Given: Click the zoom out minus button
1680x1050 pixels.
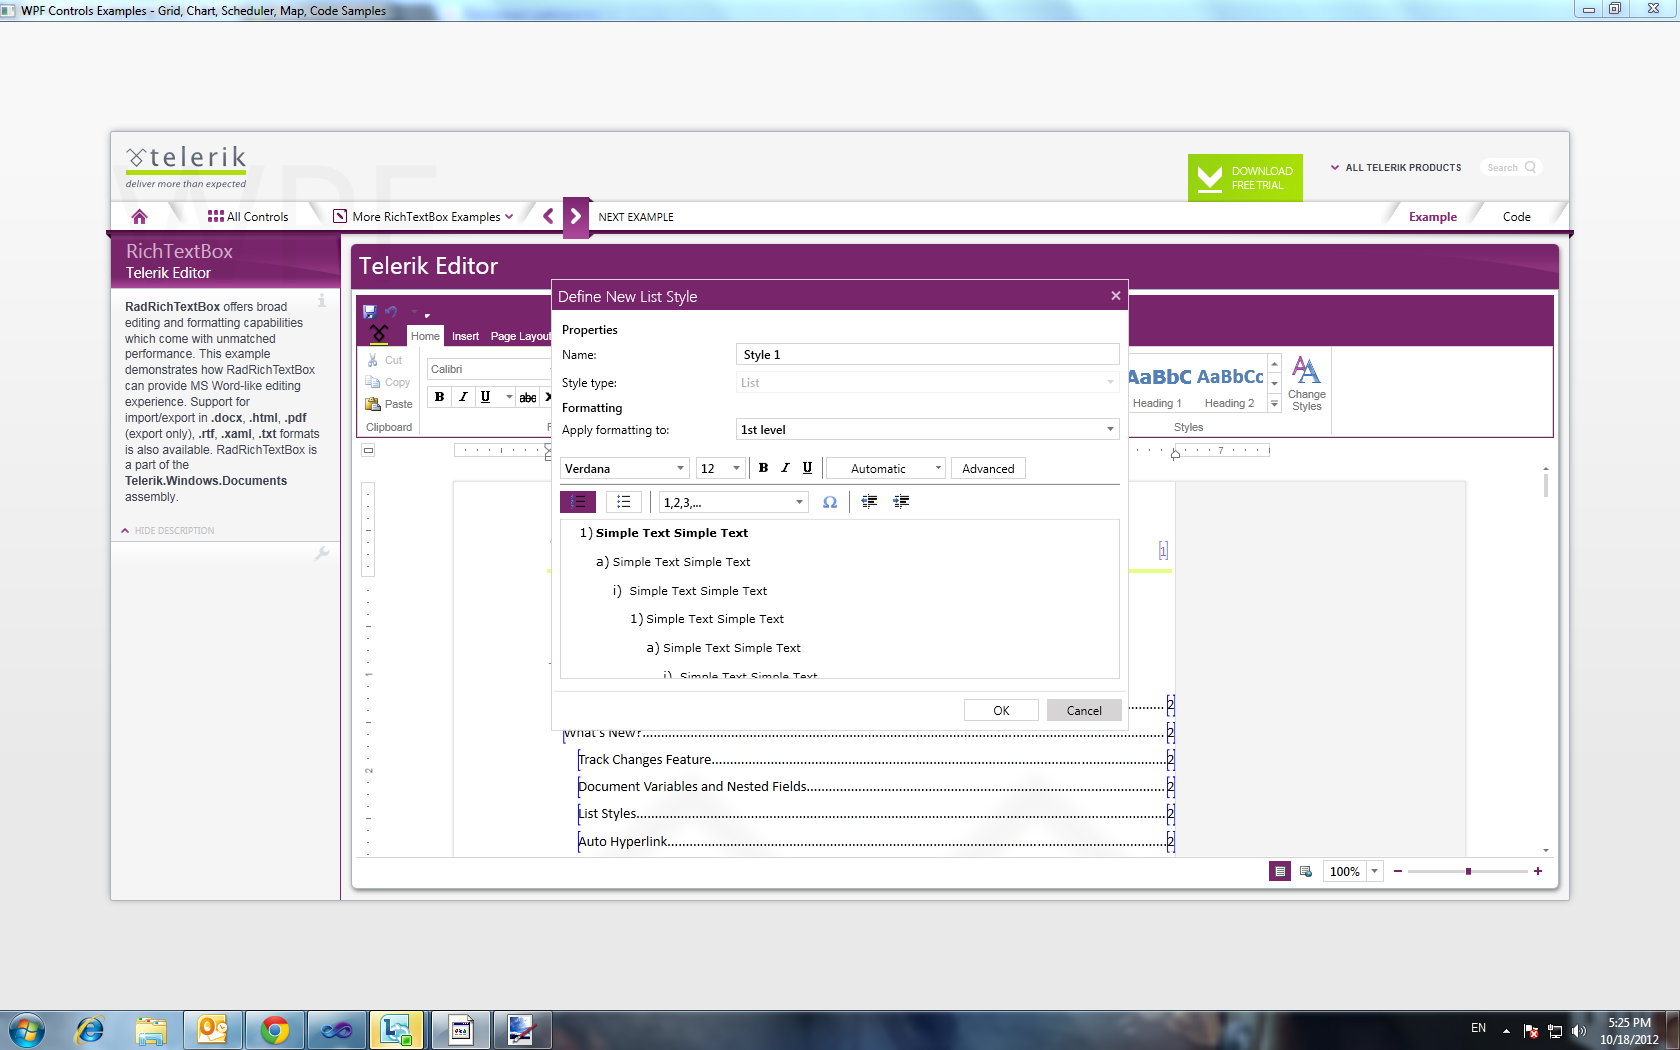Looking at the screenshot, I should click(x=1398, y=871).
